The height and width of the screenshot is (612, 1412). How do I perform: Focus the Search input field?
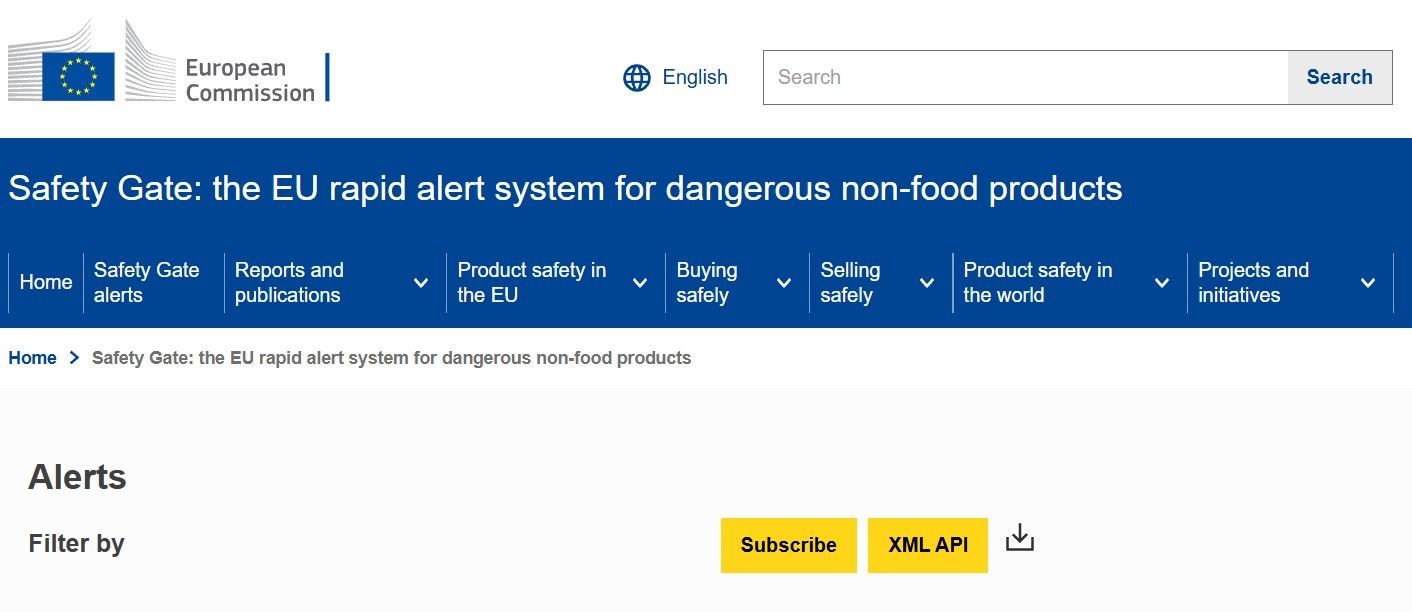click(x=1025, y=77)
